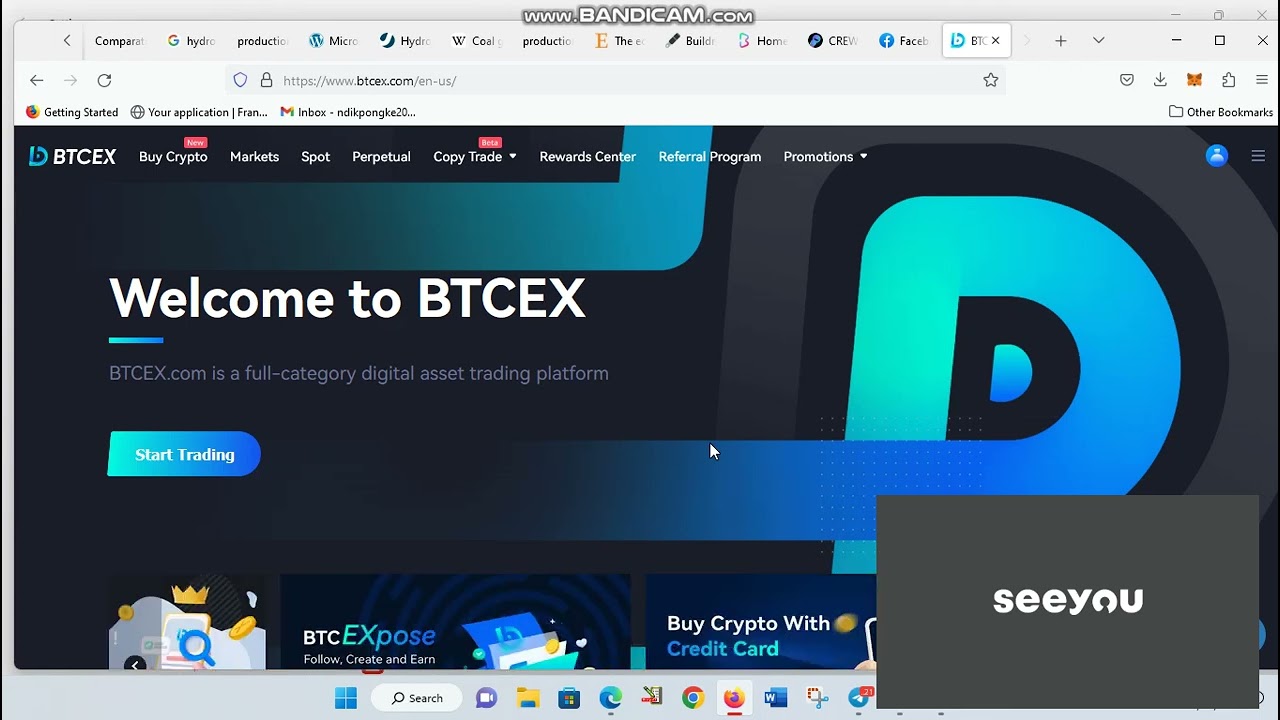This screenshot has width=1280, height=720.
Task: Open the Getting Started bookmark
Action: [72, 112]
